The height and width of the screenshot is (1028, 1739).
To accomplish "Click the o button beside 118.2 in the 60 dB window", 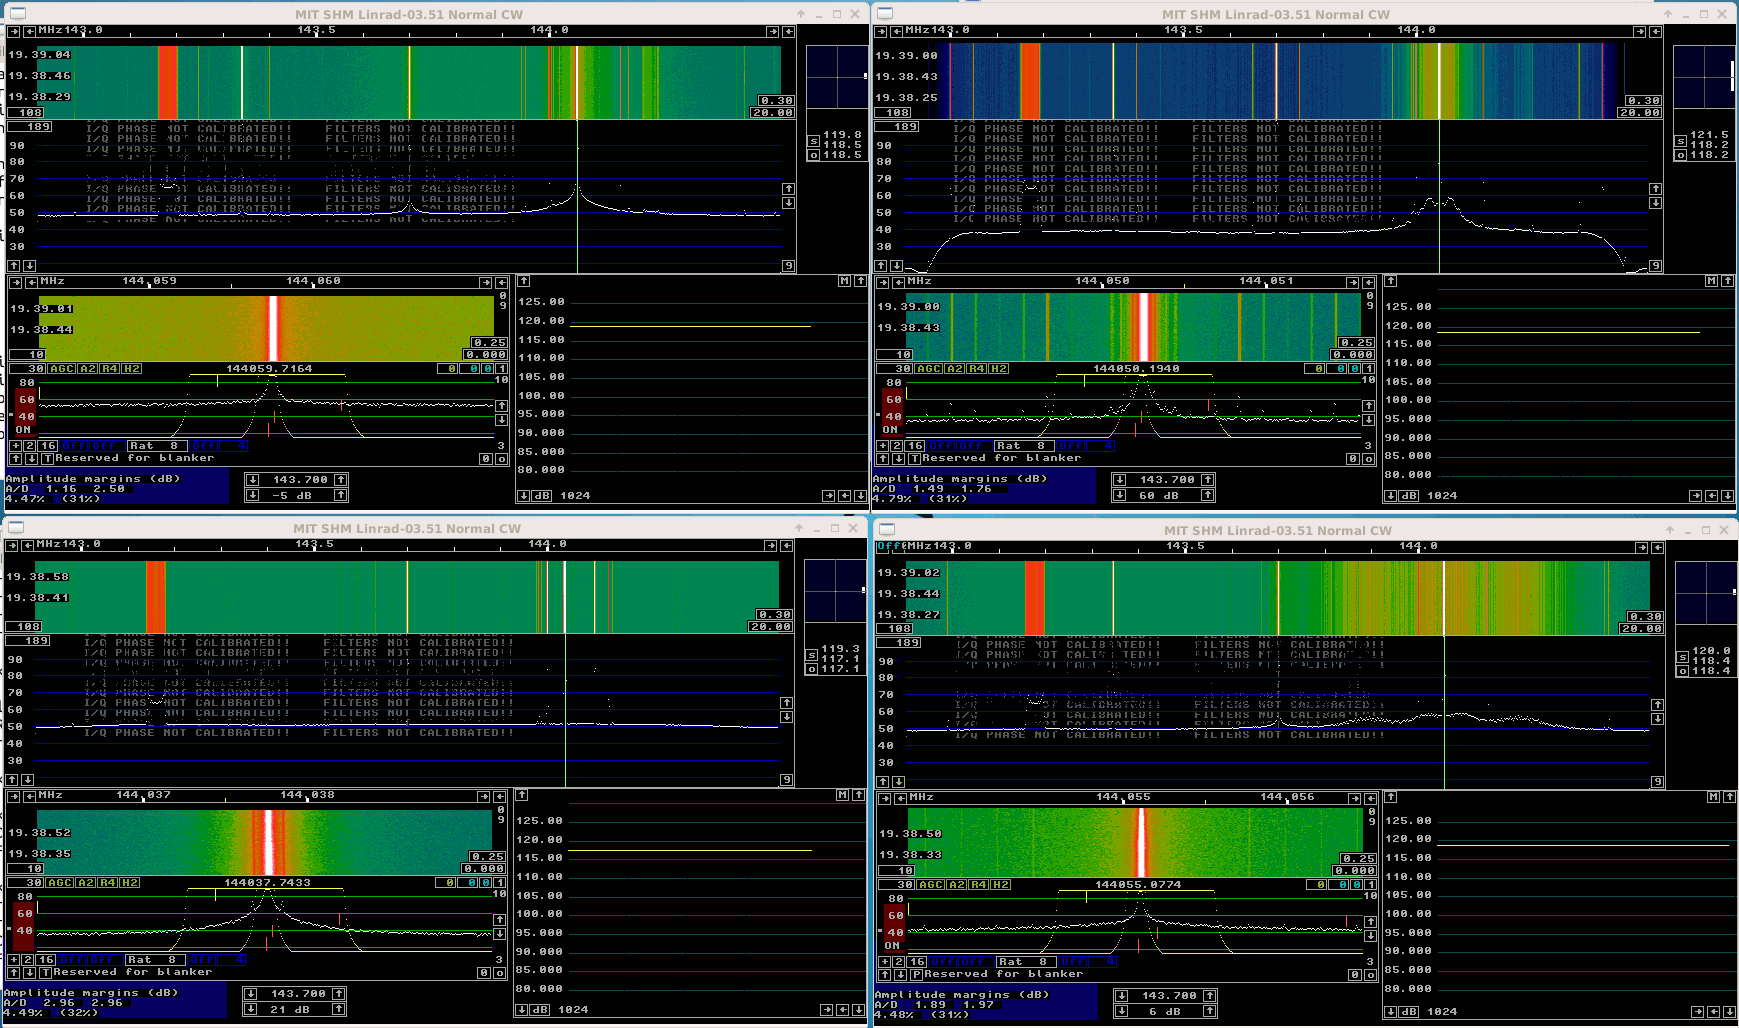I will [x=1680, y=155].
